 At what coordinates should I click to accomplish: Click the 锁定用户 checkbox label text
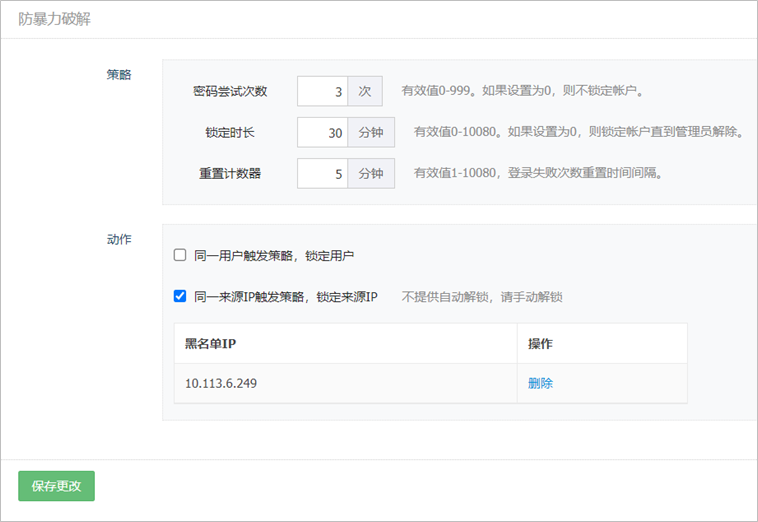(274, 255)
